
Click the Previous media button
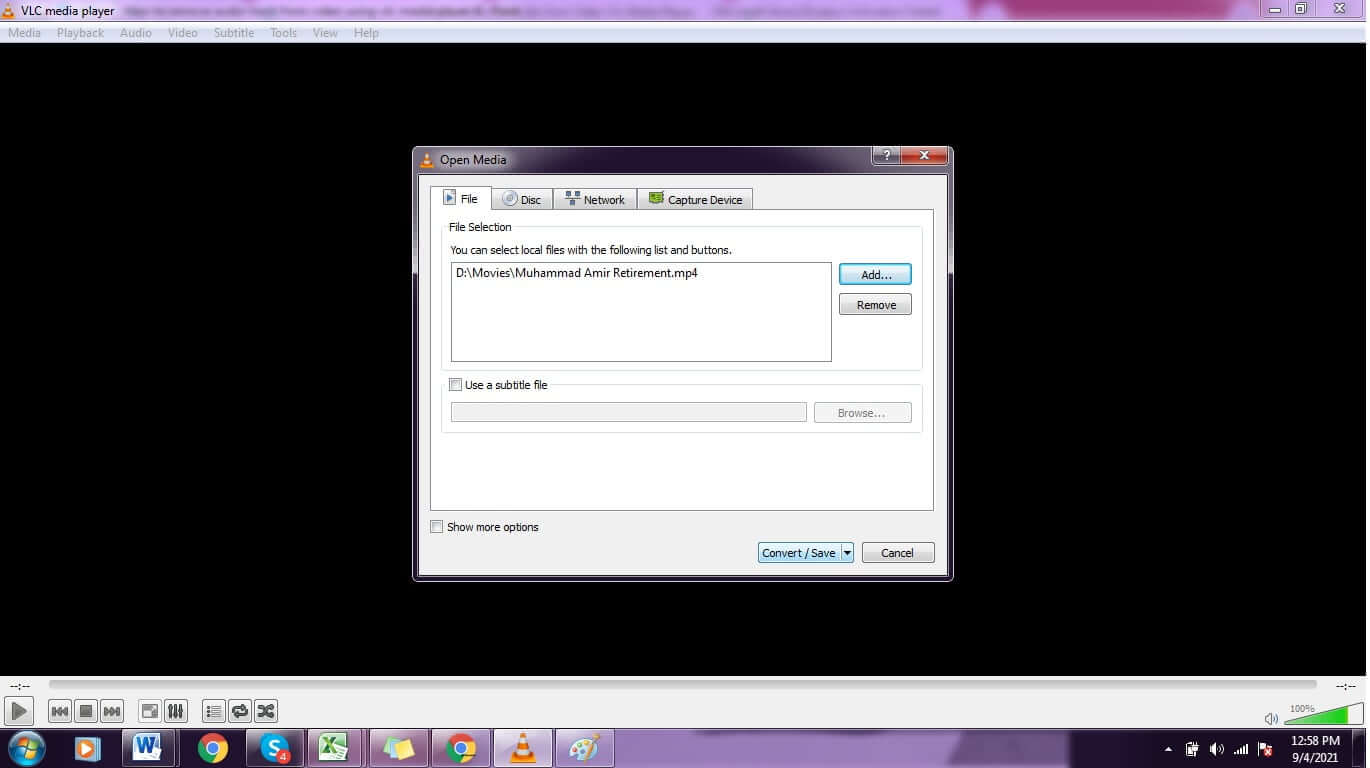click(x=60, y=711)
